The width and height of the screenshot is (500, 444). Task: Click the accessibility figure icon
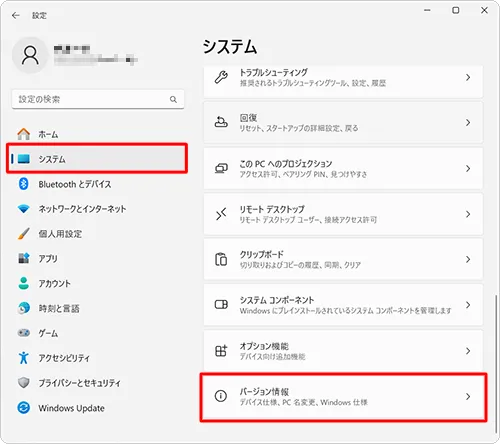[x=24, y=358]
